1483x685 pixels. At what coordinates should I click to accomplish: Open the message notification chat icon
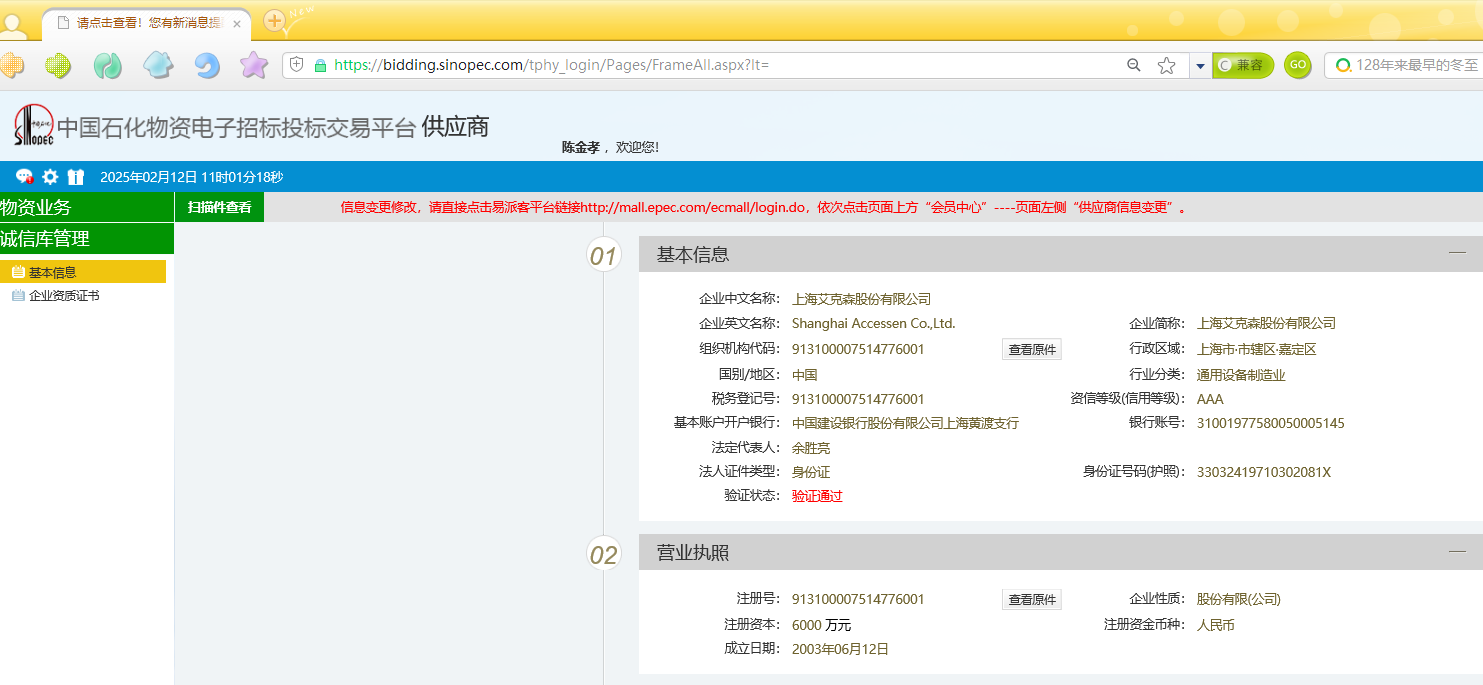click(x=24, y=177)
